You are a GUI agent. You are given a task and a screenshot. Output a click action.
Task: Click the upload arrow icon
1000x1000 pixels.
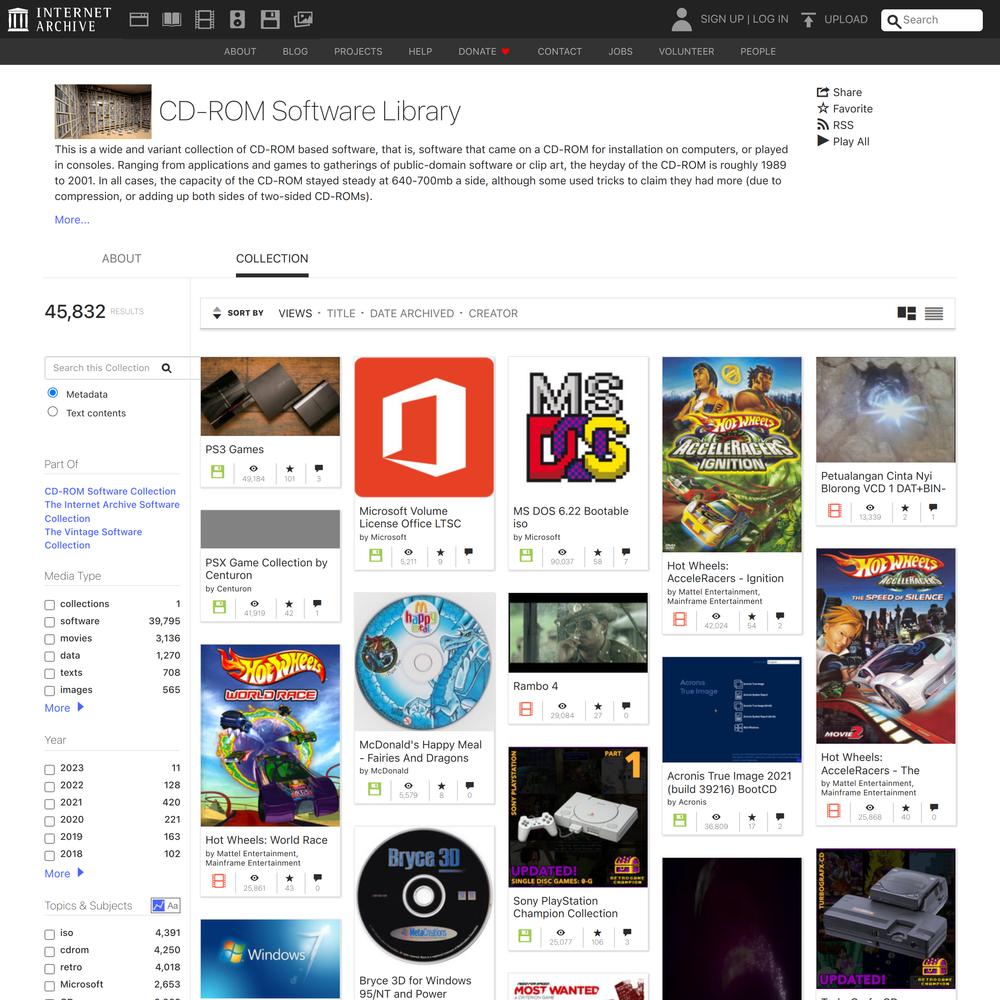[808, 19]
